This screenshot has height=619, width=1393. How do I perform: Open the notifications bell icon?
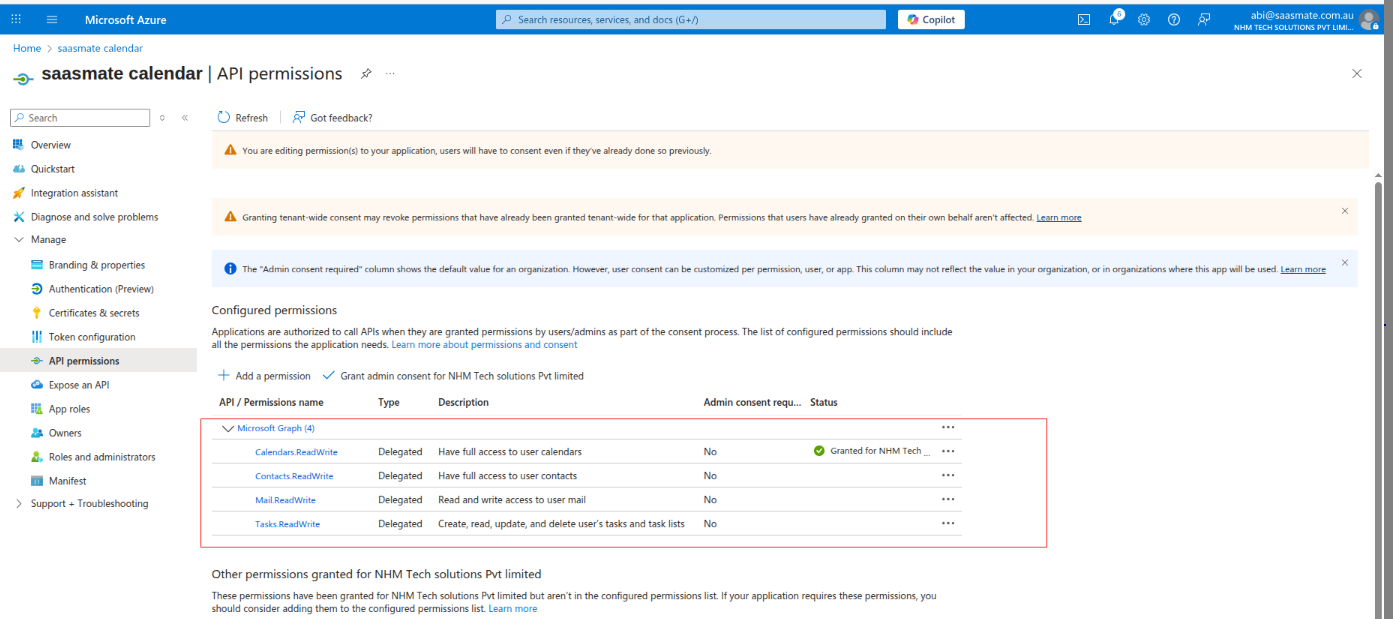point(1114,20)
